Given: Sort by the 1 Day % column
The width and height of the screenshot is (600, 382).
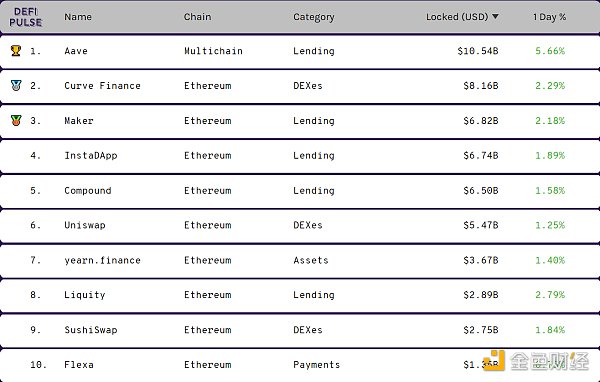Looking at the screenshot, I should pos(549,17).
